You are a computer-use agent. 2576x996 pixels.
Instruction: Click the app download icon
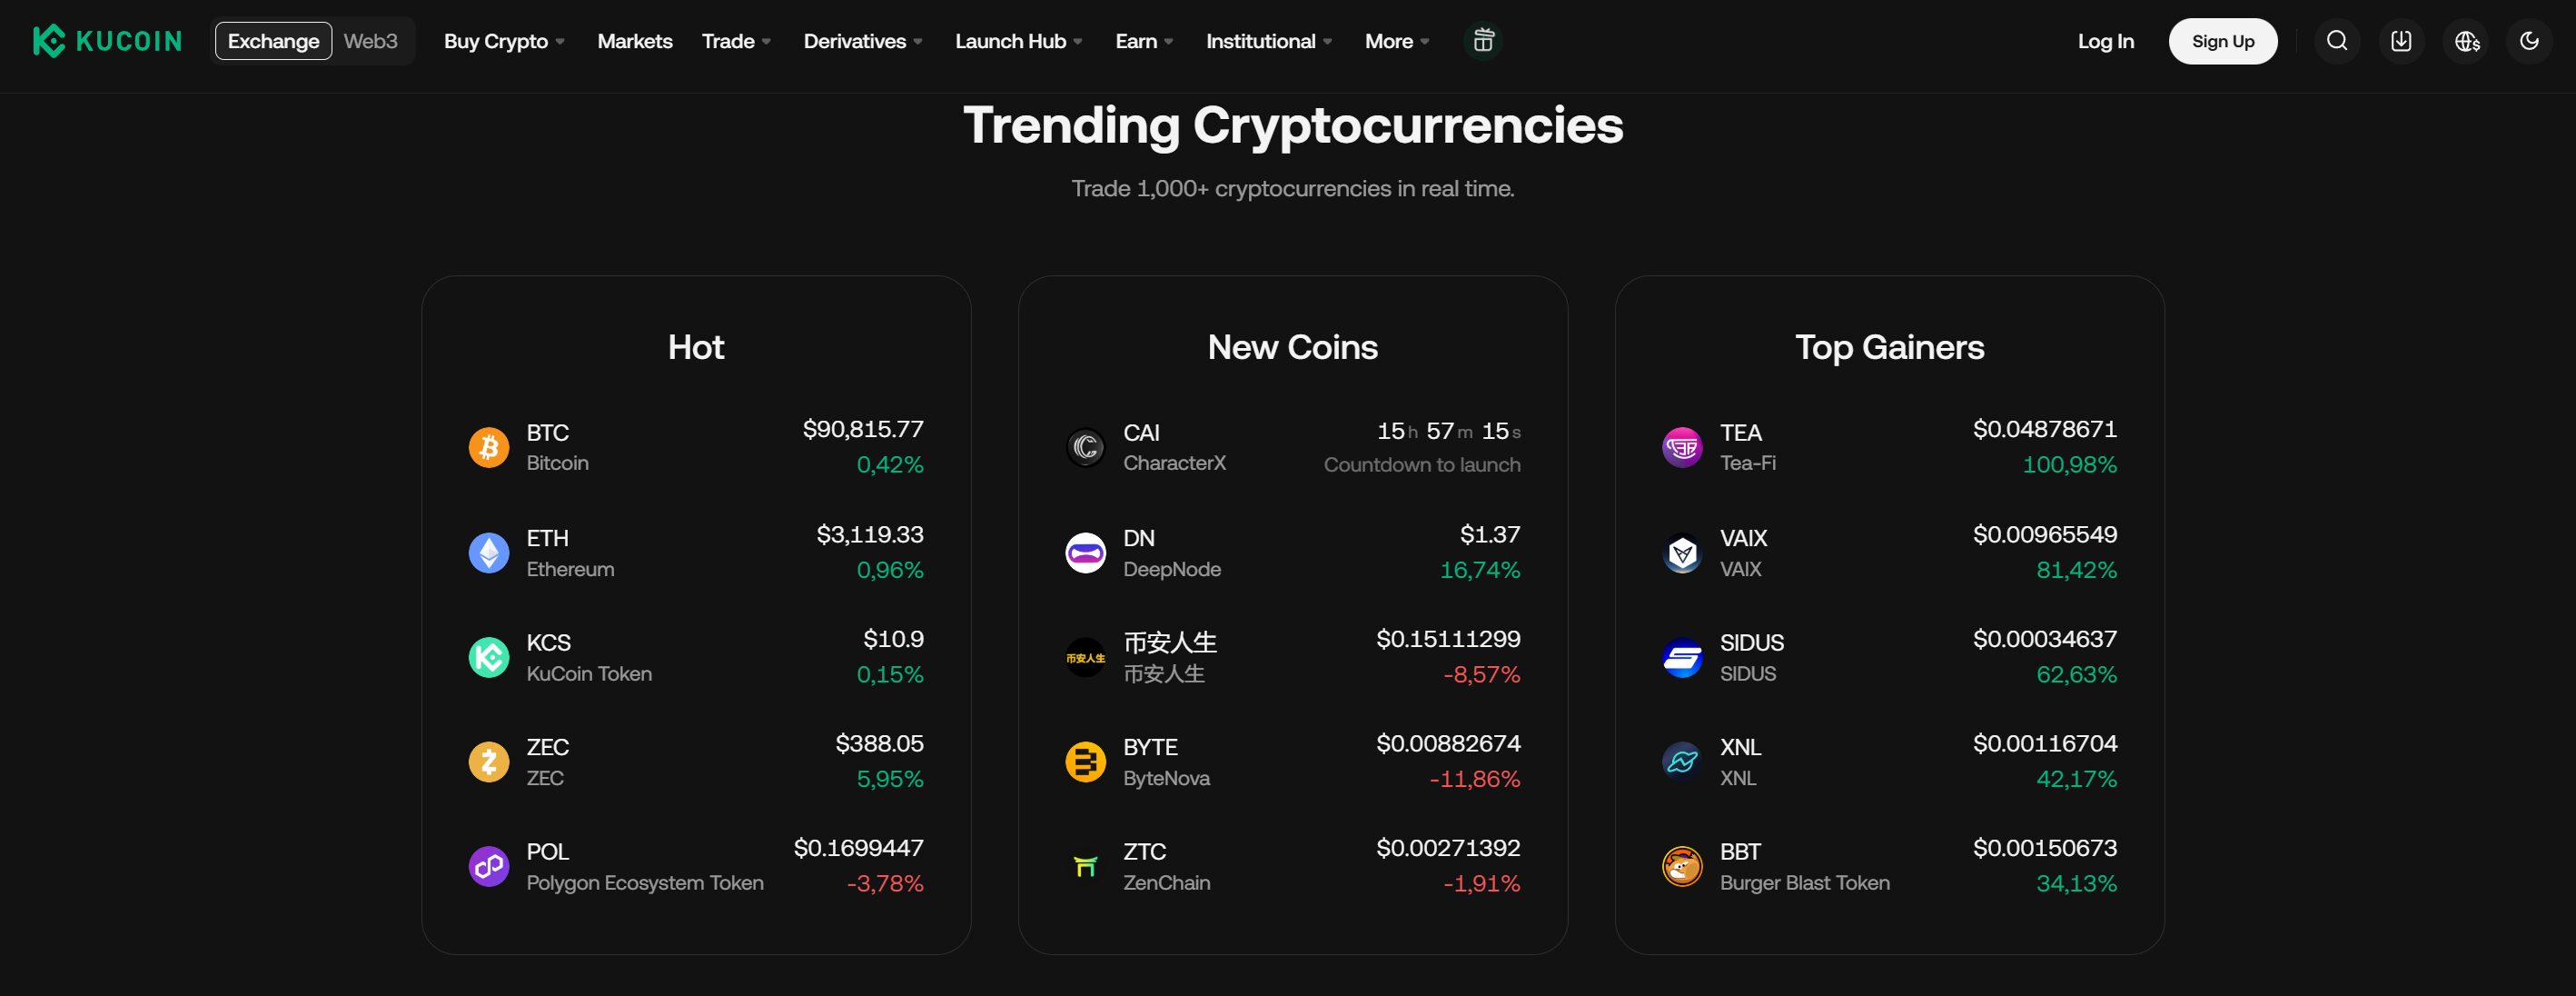pyautogui.click(x=2401, y=41)
